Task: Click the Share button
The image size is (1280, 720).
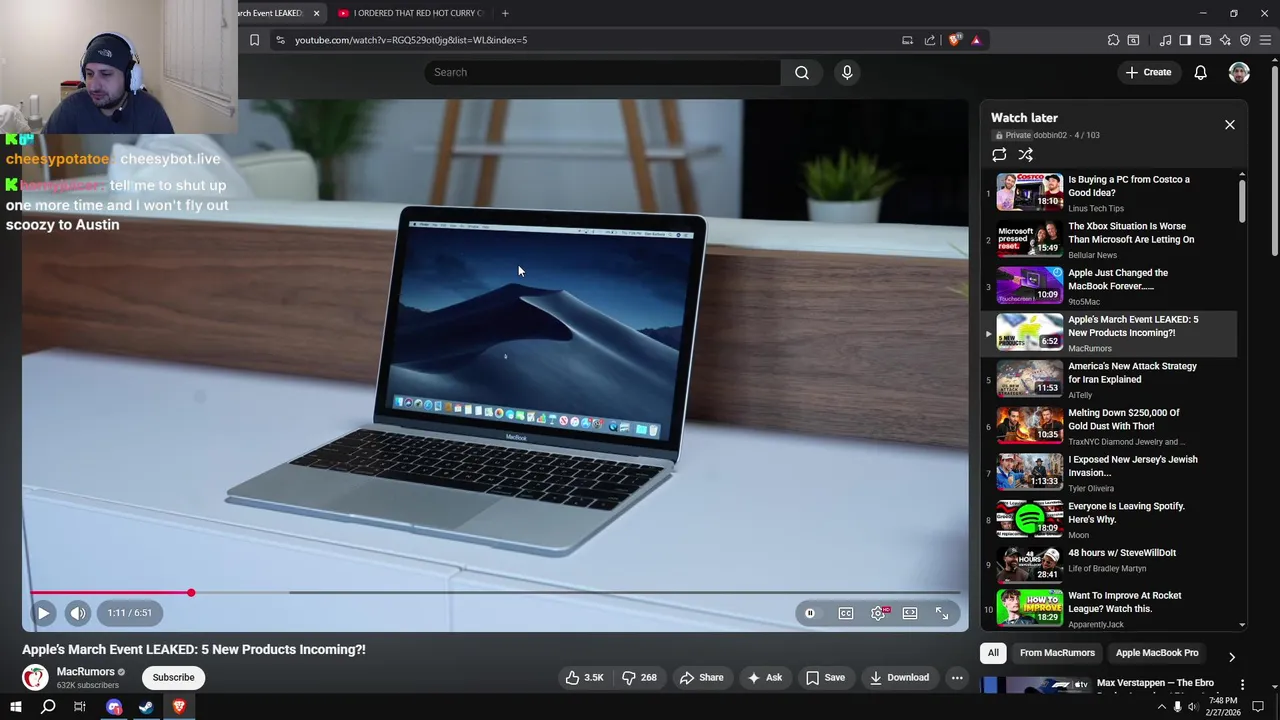Action: click(701, 677)
